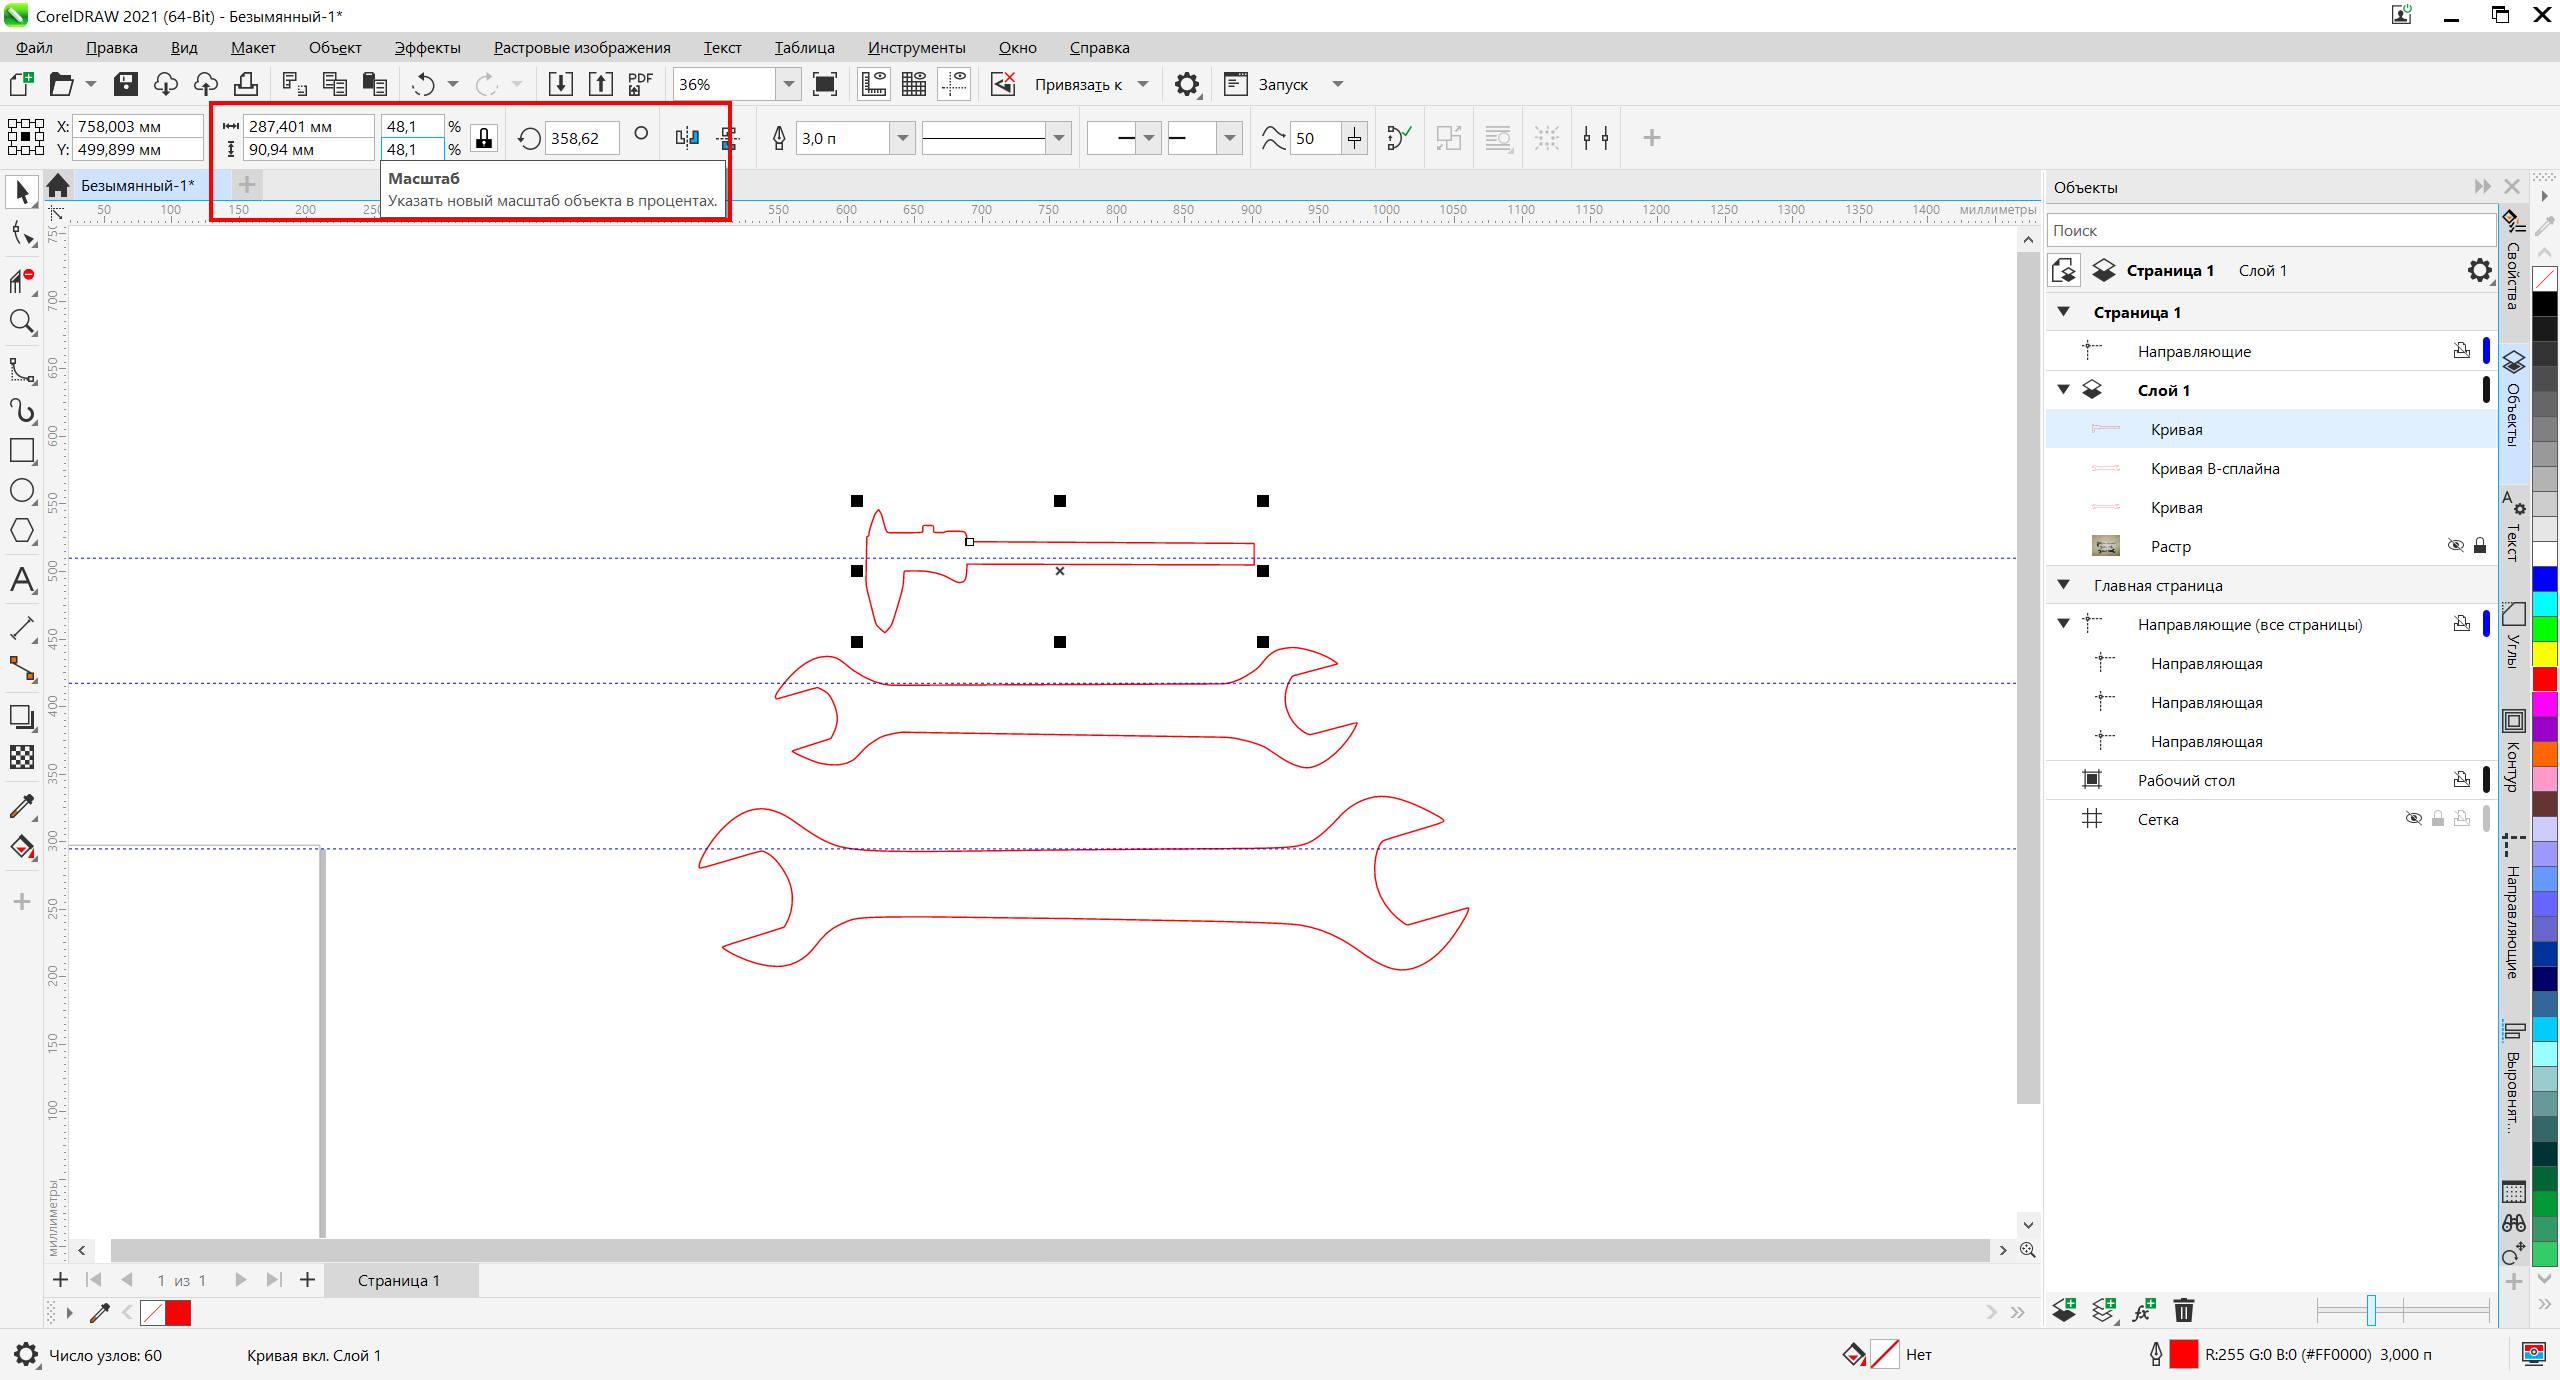2560x1380 pixels.
Task: Switch to the Страница 1 page tab
Action: pyautogui.click(x=399, y=1280)
